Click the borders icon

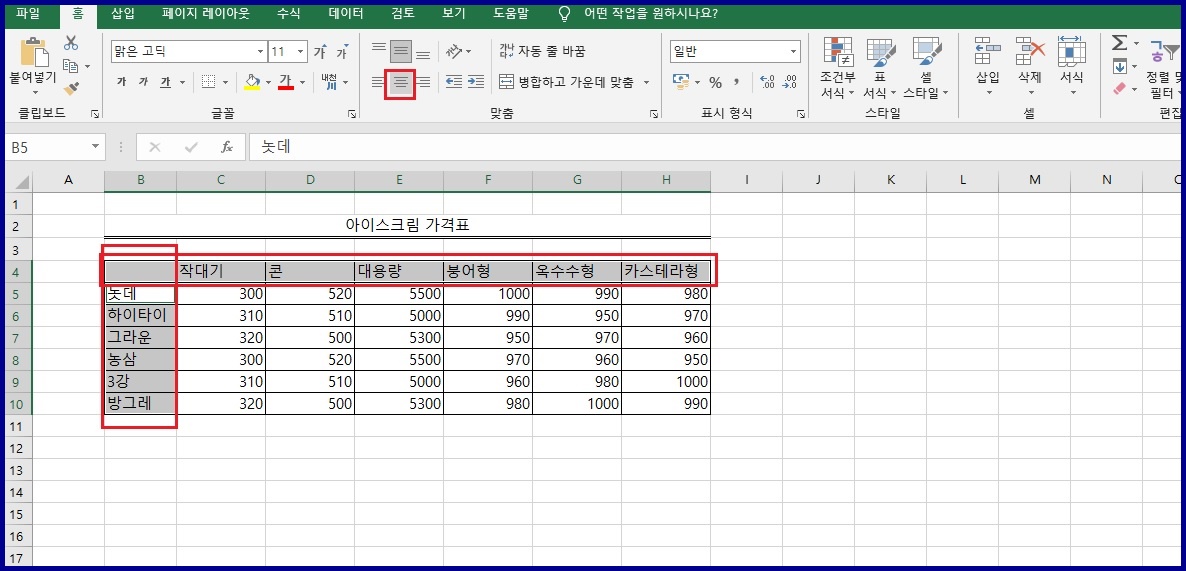(208, 82)
